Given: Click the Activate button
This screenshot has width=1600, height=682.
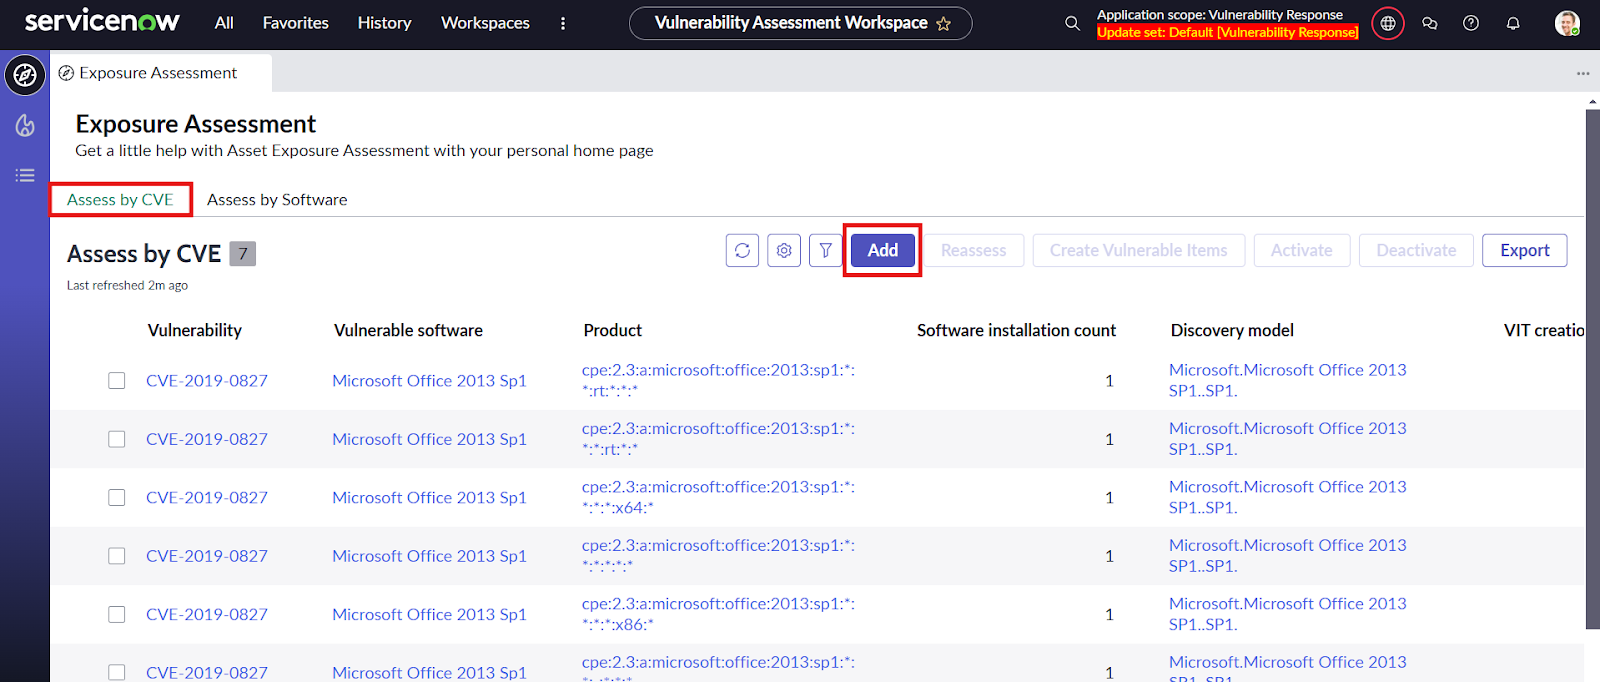Looking at the screenshot, I should (1301, 250).
